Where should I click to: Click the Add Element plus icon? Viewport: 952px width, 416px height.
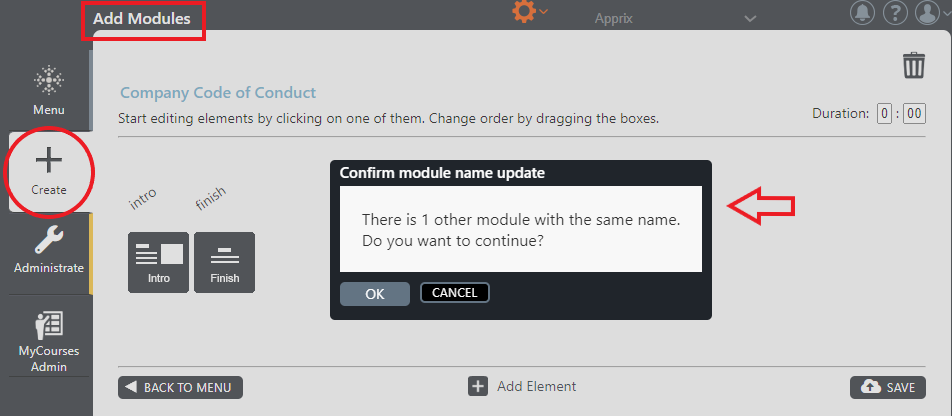click(478, 386)
